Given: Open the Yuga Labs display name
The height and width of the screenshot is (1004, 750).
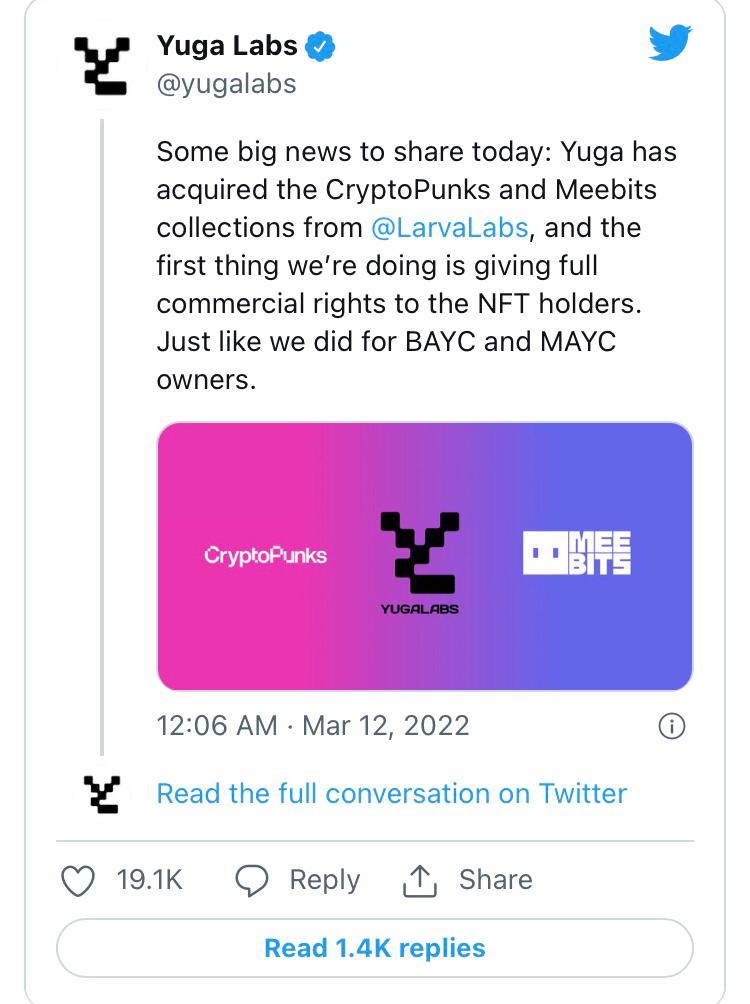Looking at the screenshot, I should [227, 46].
